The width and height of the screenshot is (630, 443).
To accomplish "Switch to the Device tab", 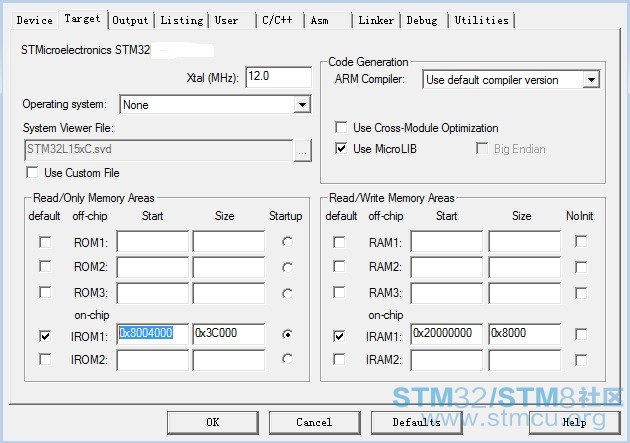I will pyautogui.click(x=35, y=20).
